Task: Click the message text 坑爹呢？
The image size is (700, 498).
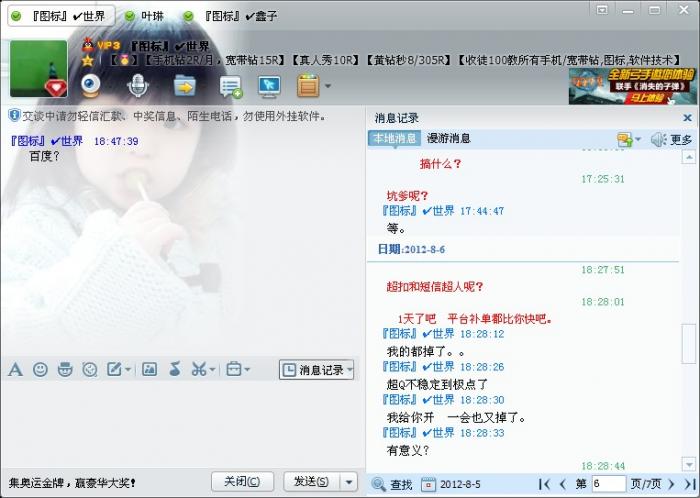Action: (408, 195)
